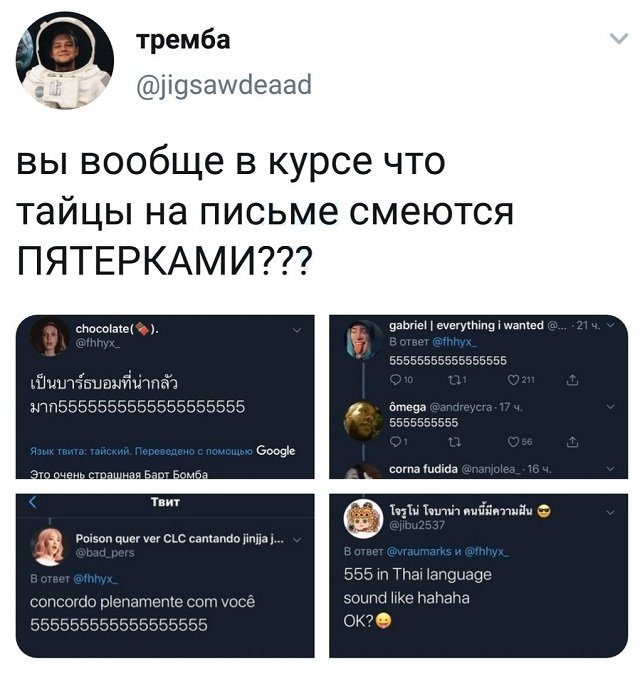Open the @vraumarks mention link
Image resolution: width=640 pixels, height=676 pixels.
tap(419, 551)
